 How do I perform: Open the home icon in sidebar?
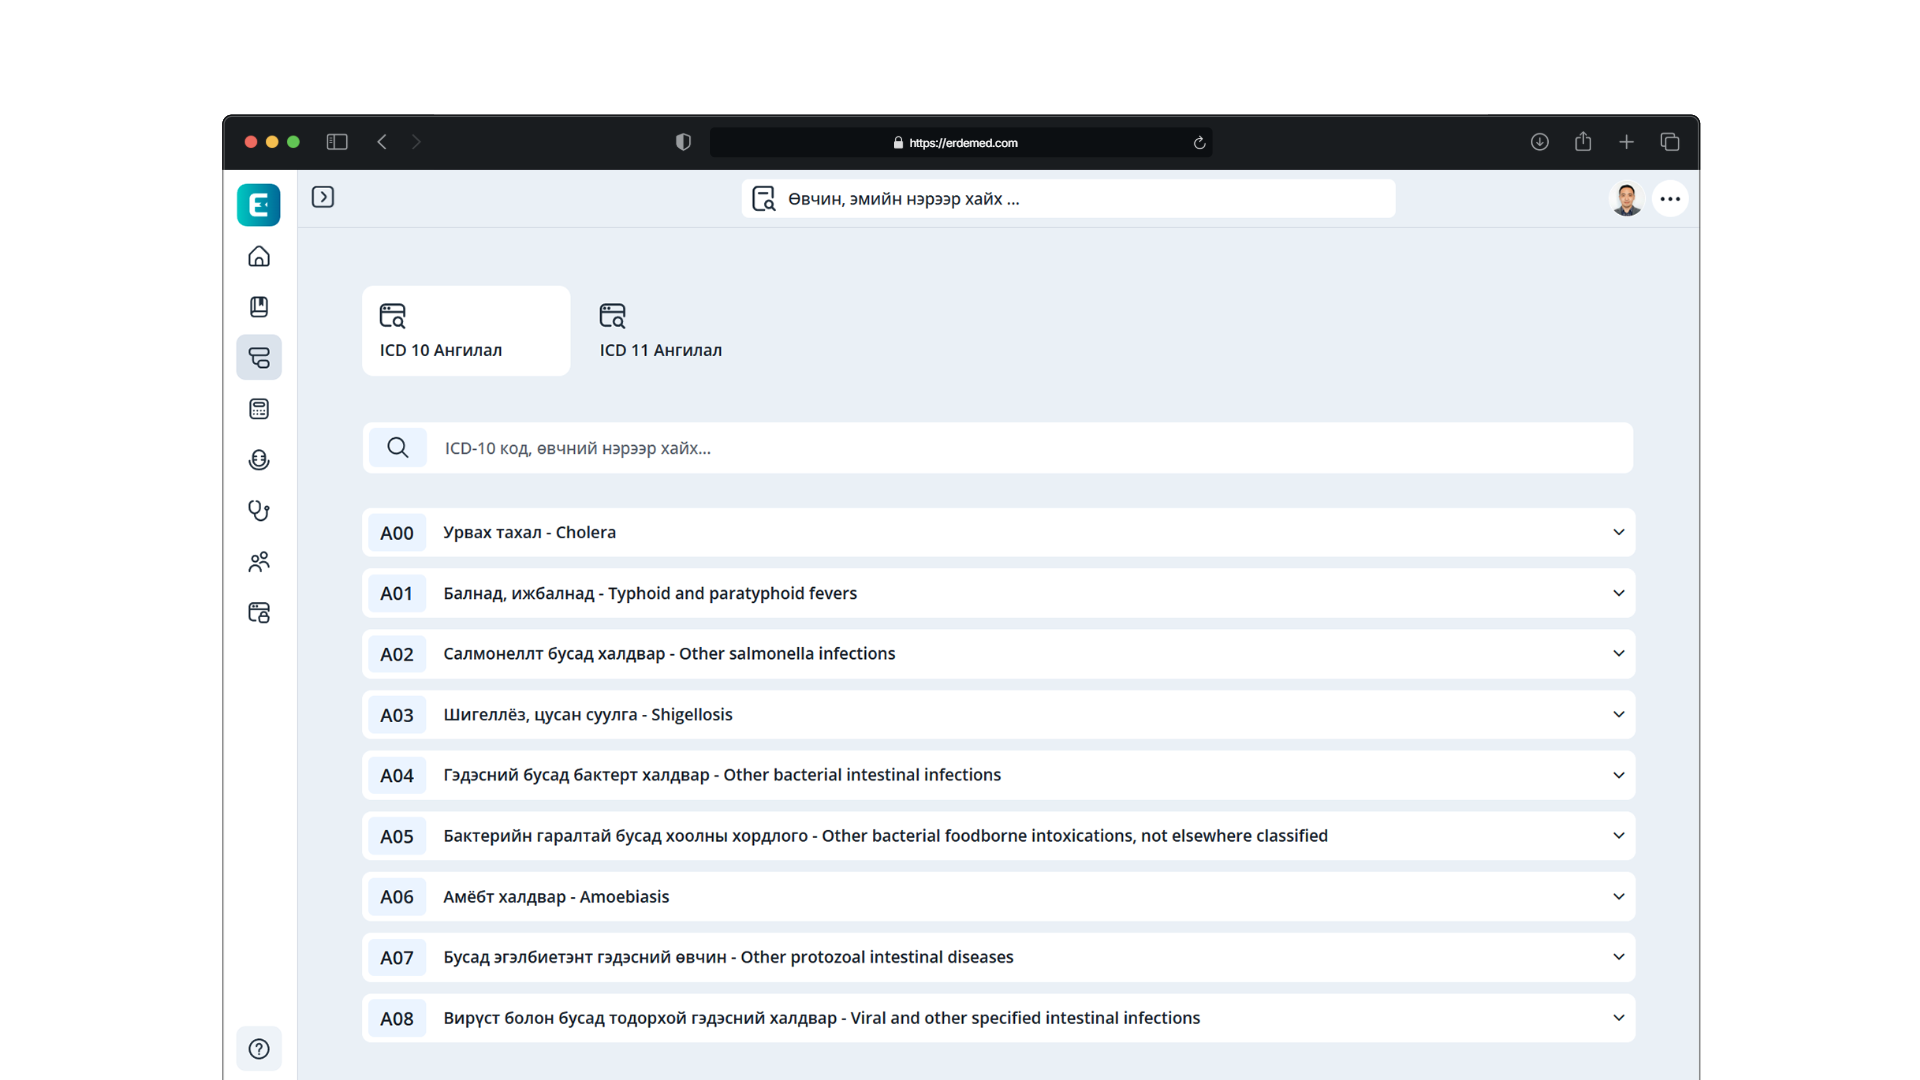[x=259, y=257]
